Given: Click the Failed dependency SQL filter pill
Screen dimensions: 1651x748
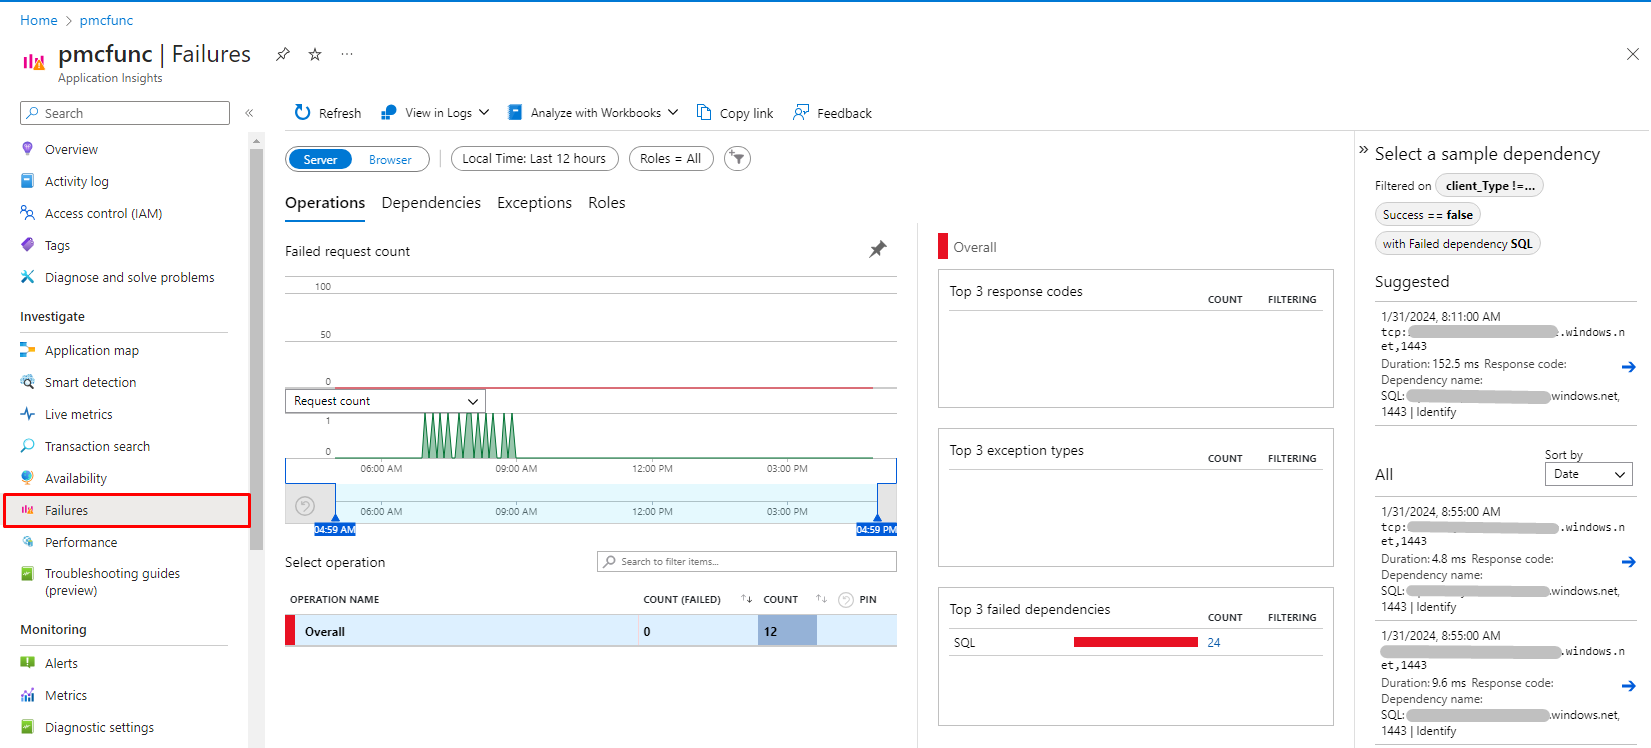Looking at the screenshot, I should coord(1457,243).
